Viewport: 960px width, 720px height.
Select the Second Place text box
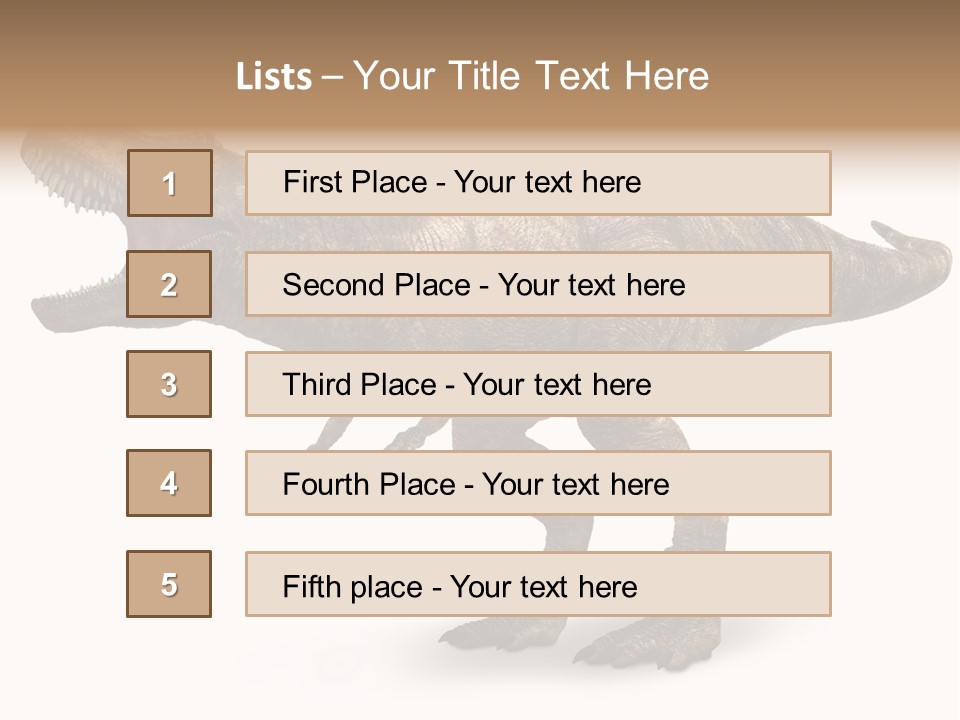(x=538, y=284)
